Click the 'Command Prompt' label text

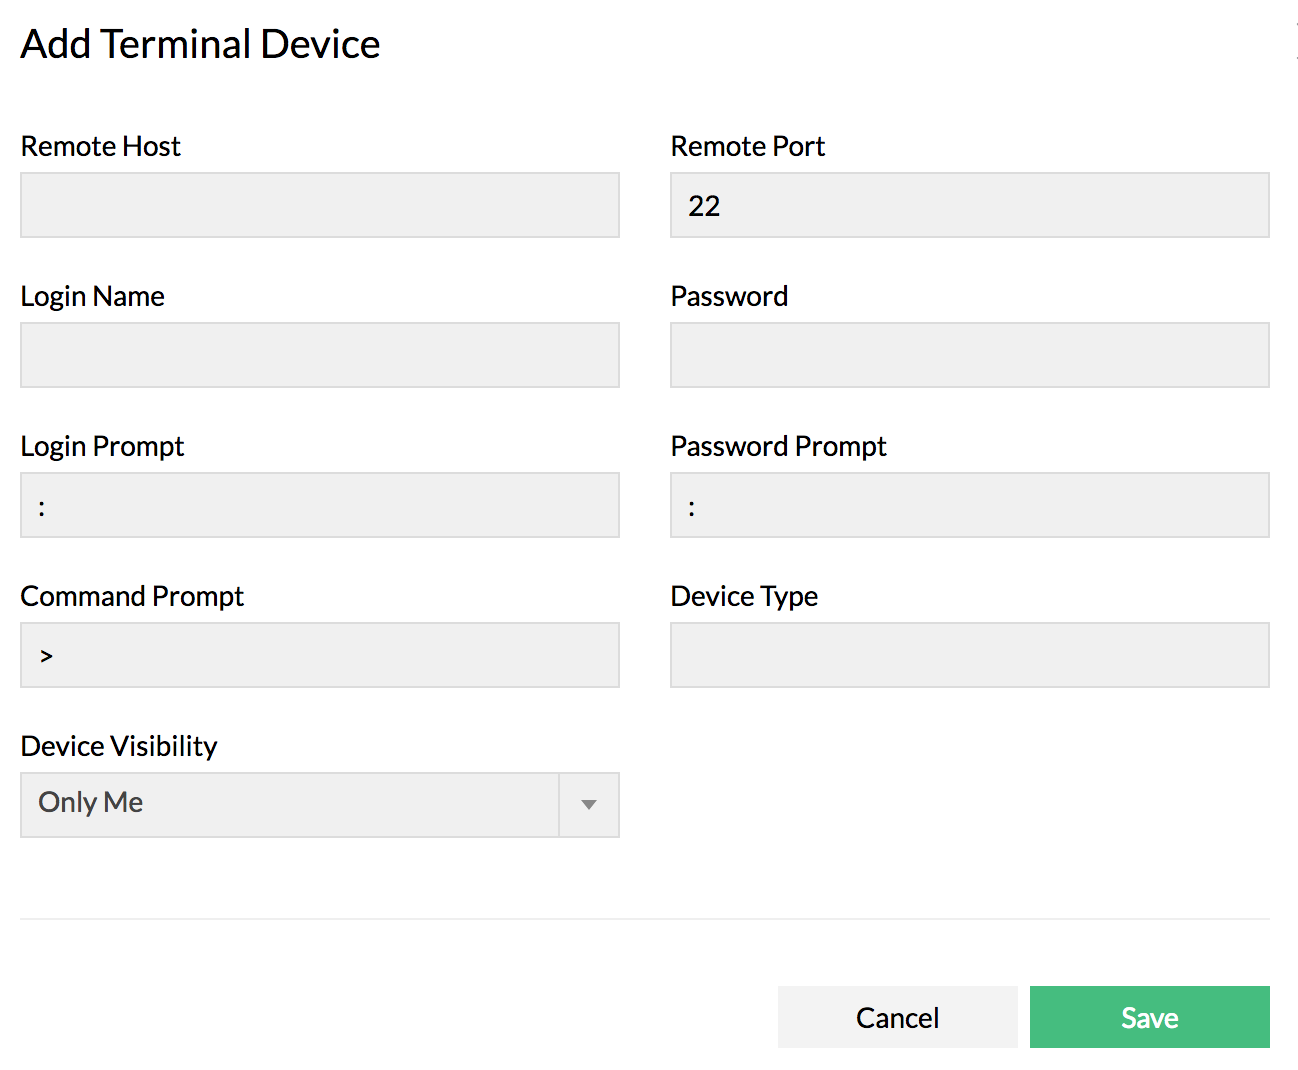point(132,596)
